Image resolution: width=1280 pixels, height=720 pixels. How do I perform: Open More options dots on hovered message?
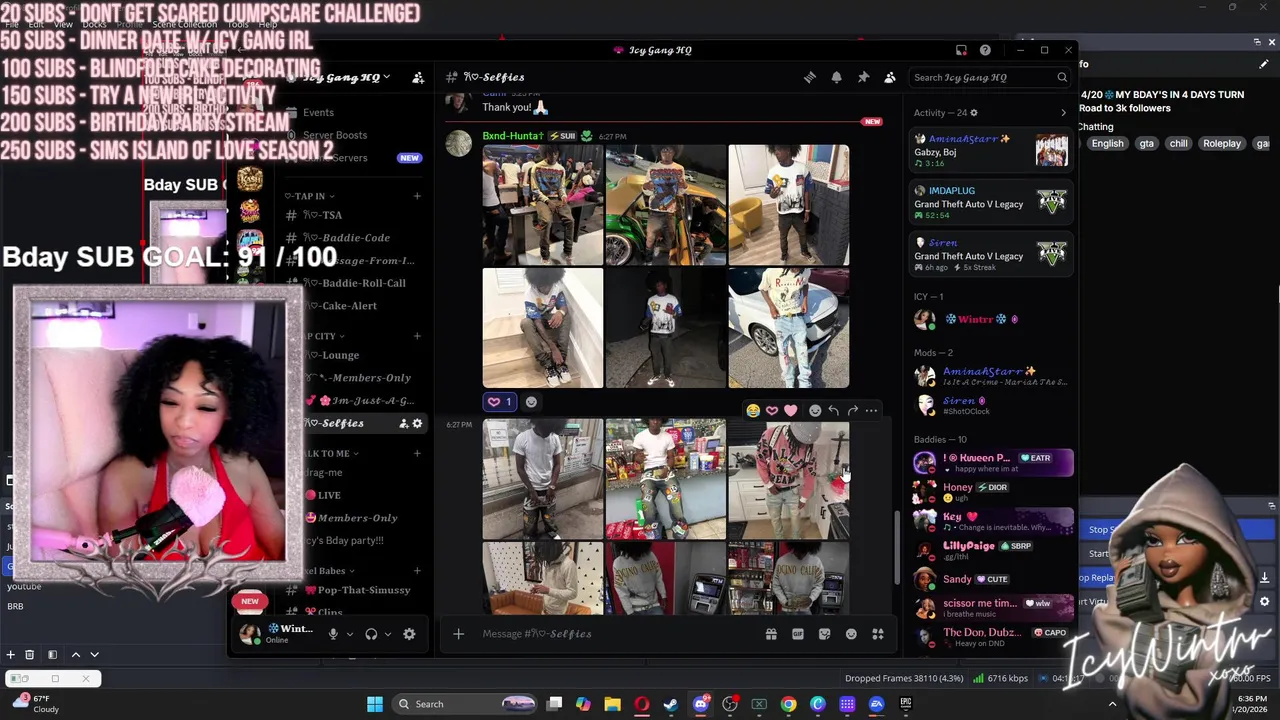point(871,411)
